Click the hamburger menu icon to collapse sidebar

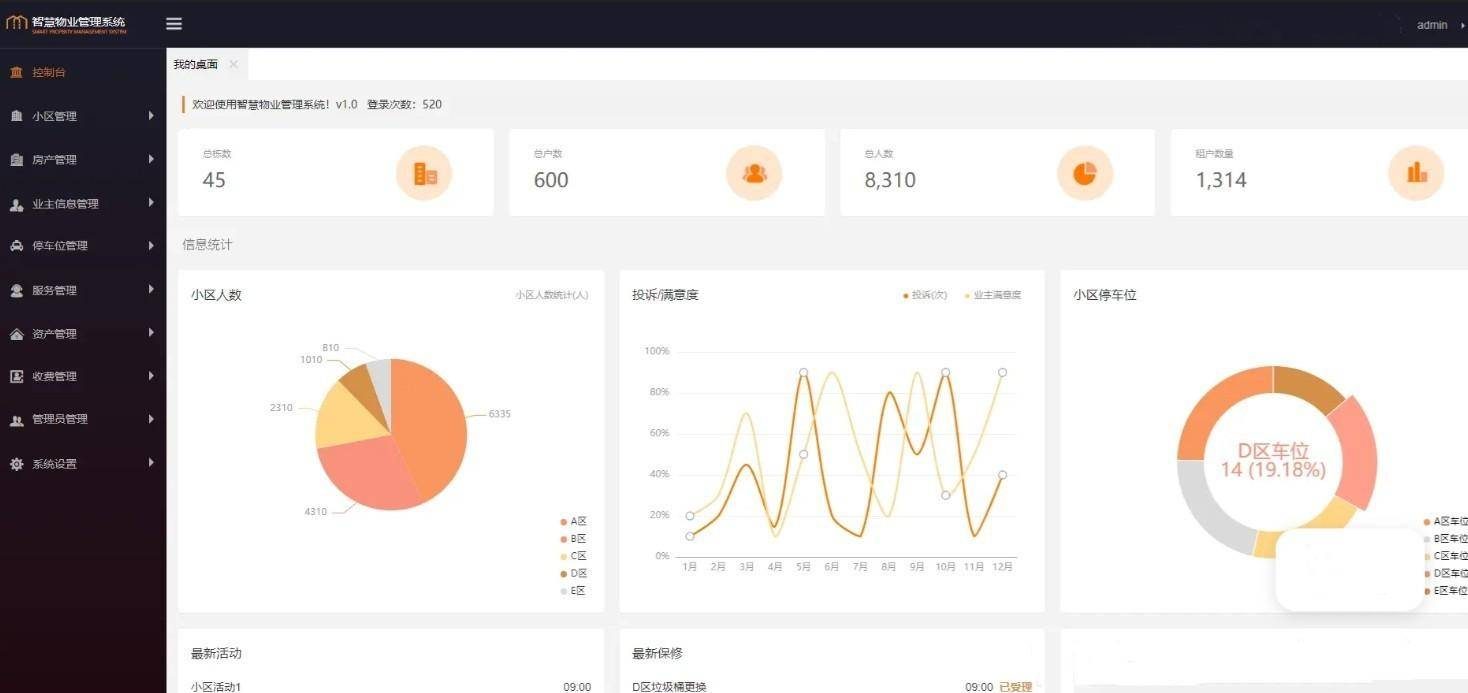tap(173, 23)
